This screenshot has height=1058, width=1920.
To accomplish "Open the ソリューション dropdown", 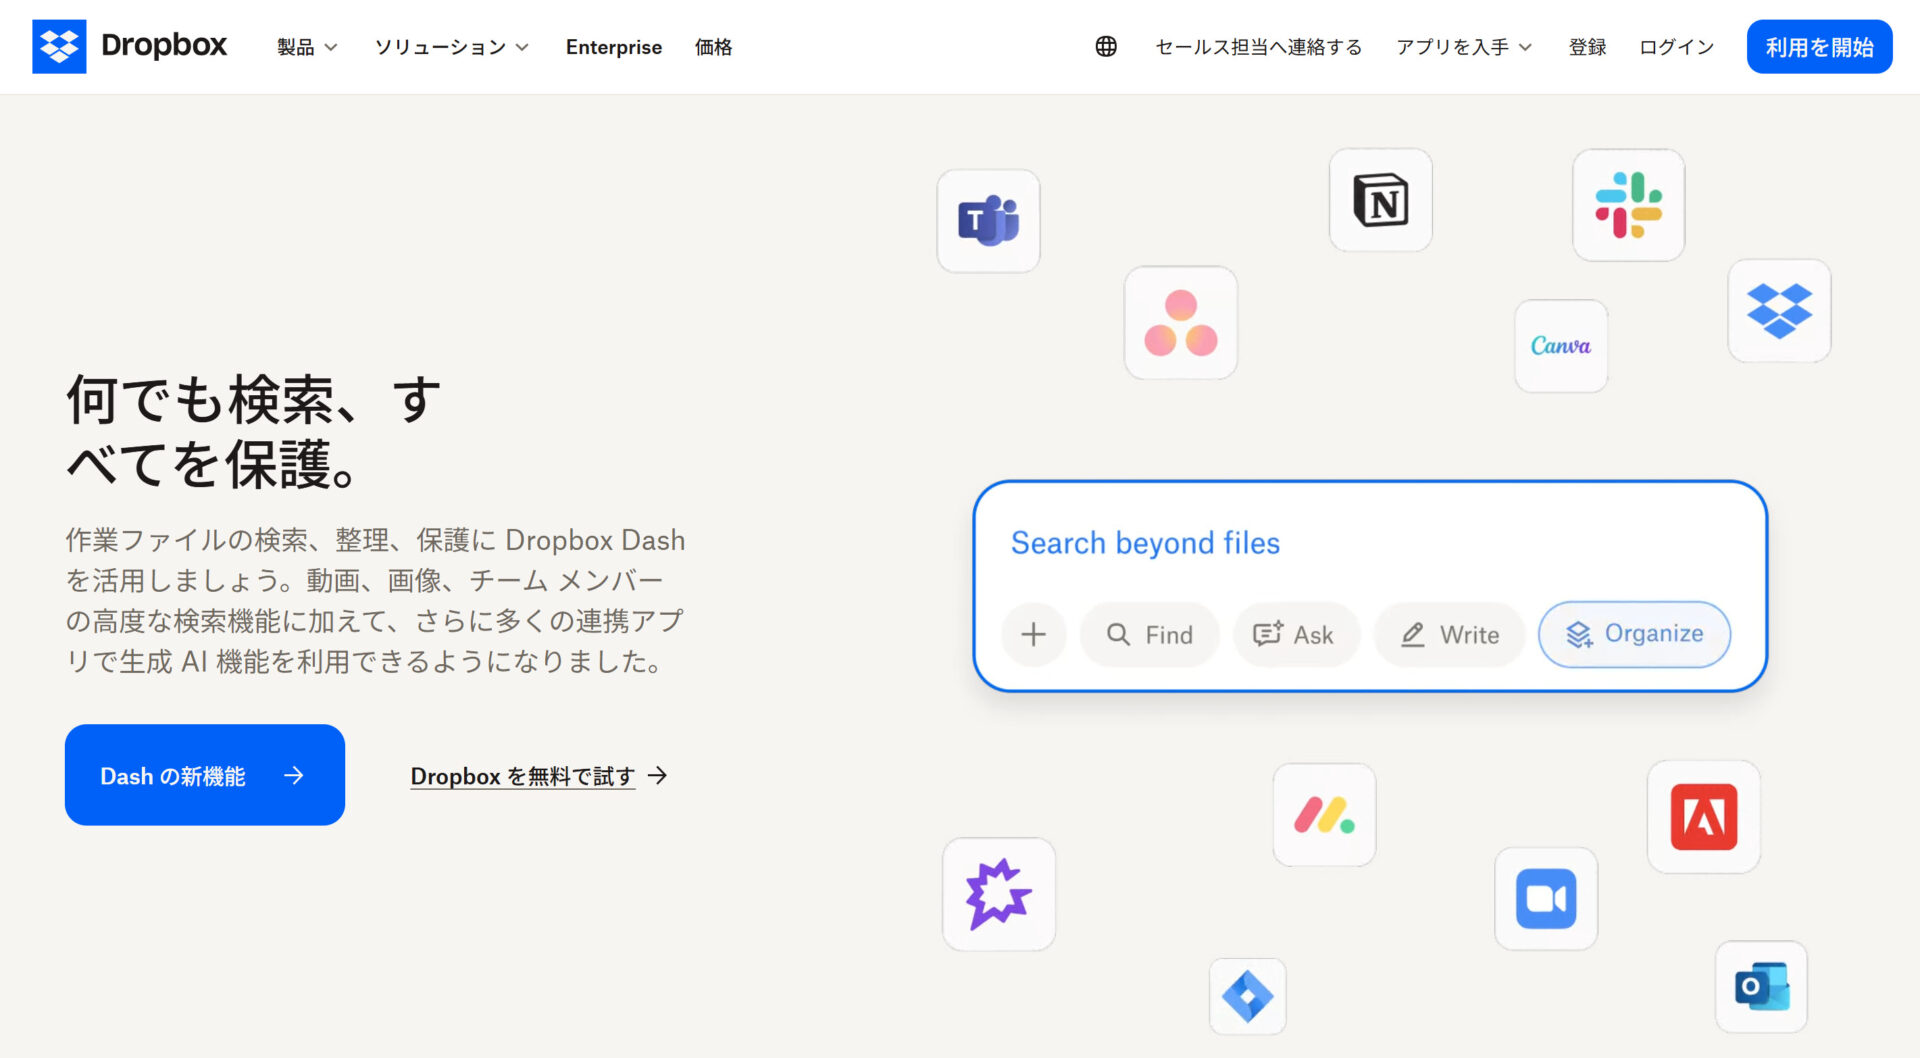I will [450, 46].
